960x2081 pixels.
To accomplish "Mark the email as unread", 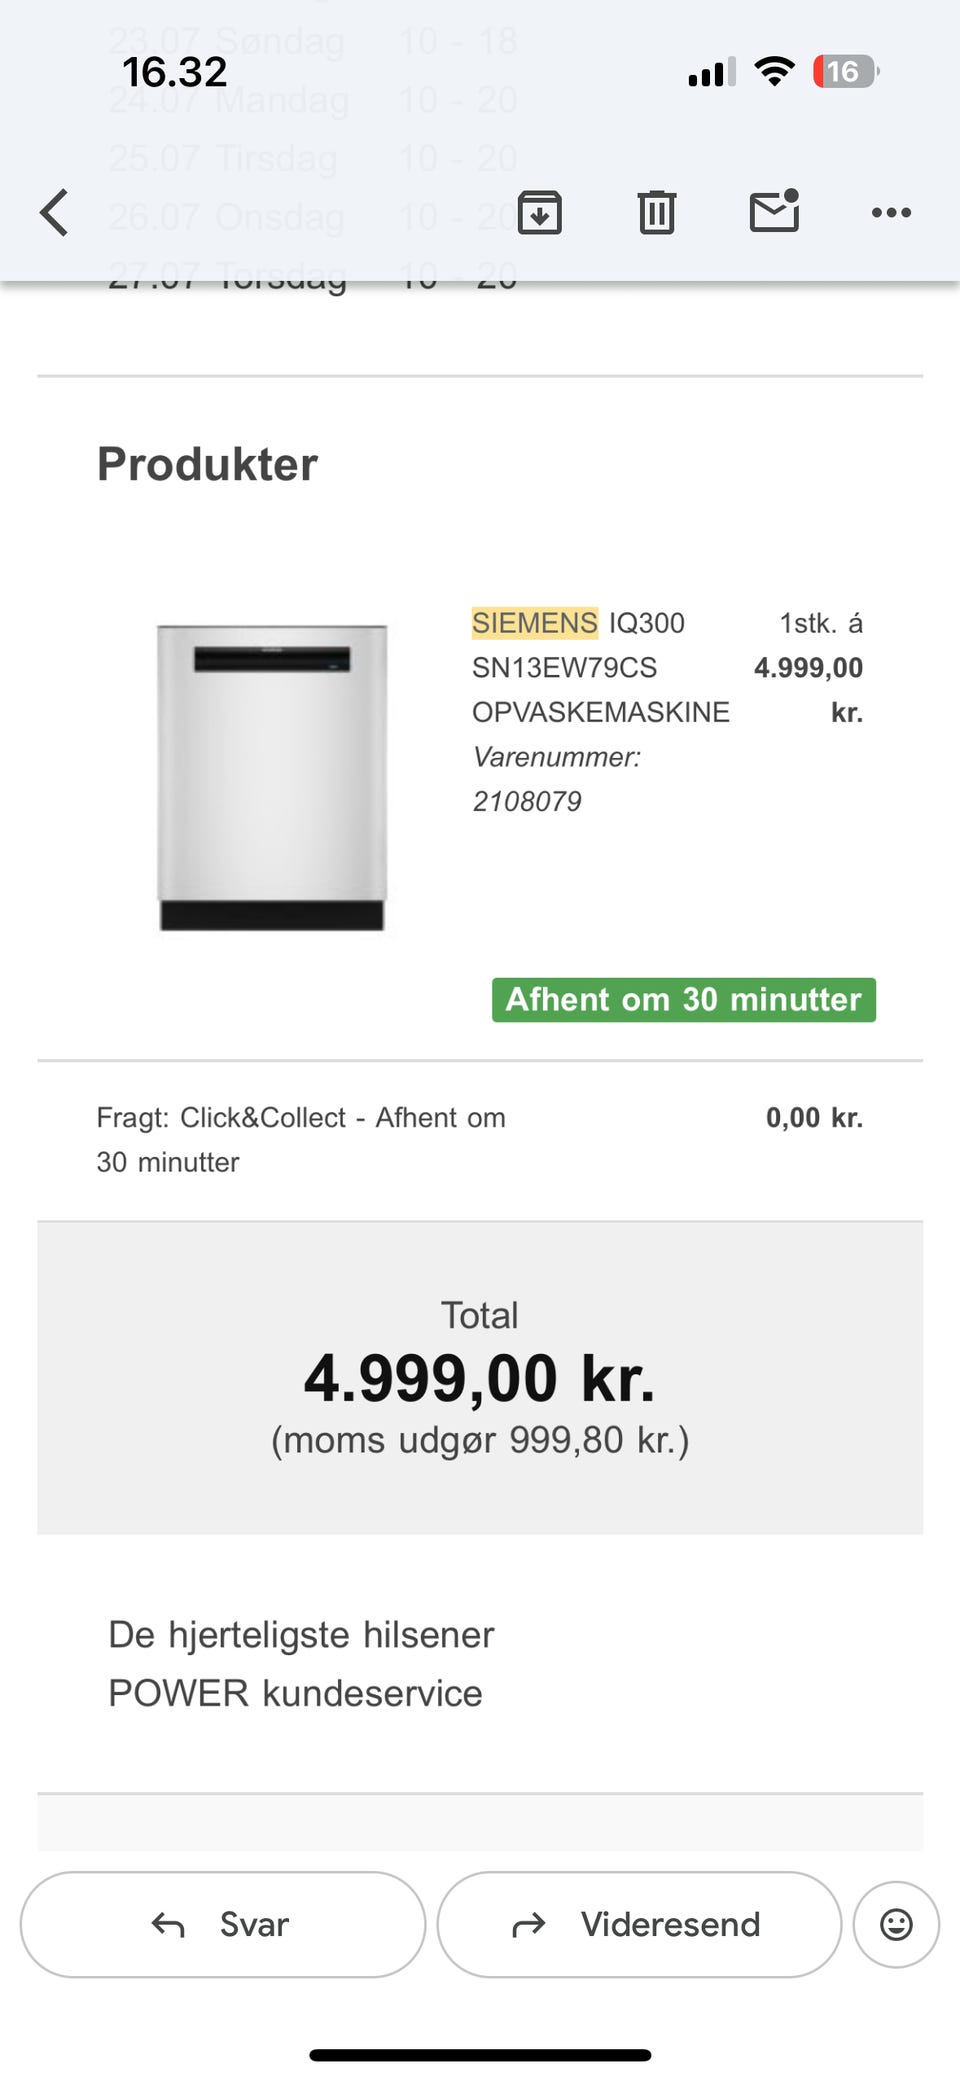I will [x=774, y=211].
